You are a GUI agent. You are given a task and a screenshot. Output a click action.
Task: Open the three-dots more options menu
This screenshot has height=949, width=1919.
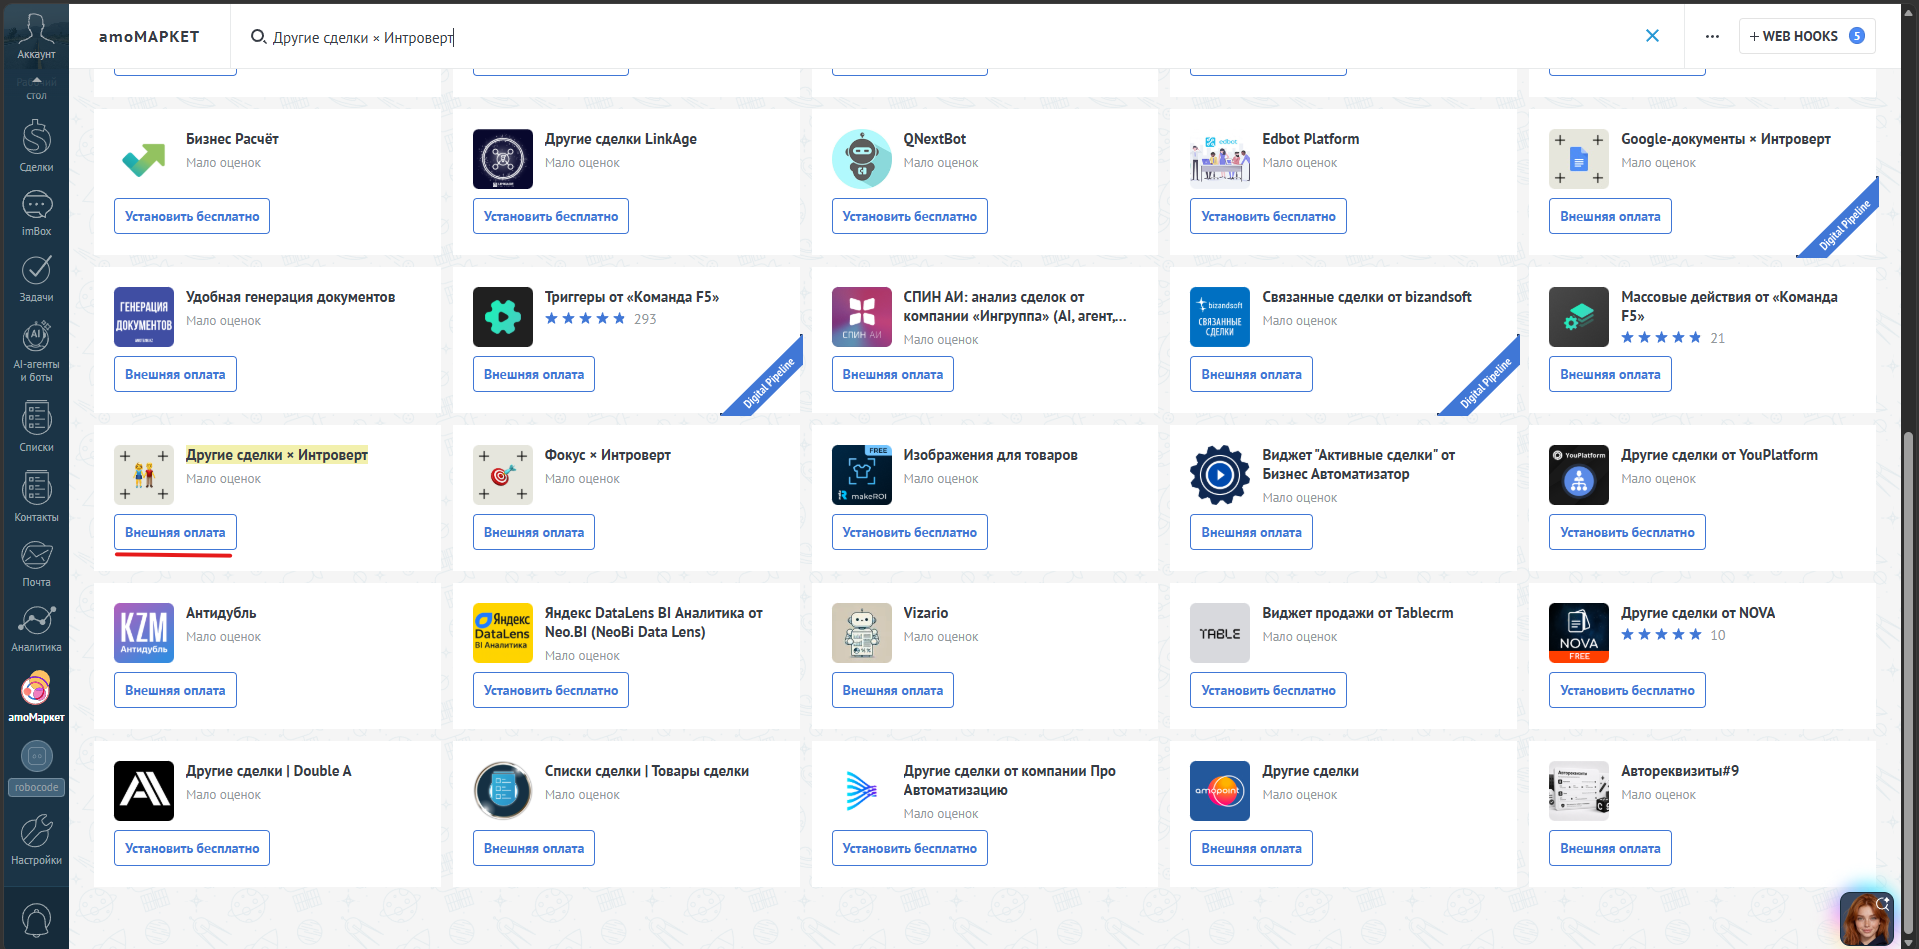(1712, 36)
